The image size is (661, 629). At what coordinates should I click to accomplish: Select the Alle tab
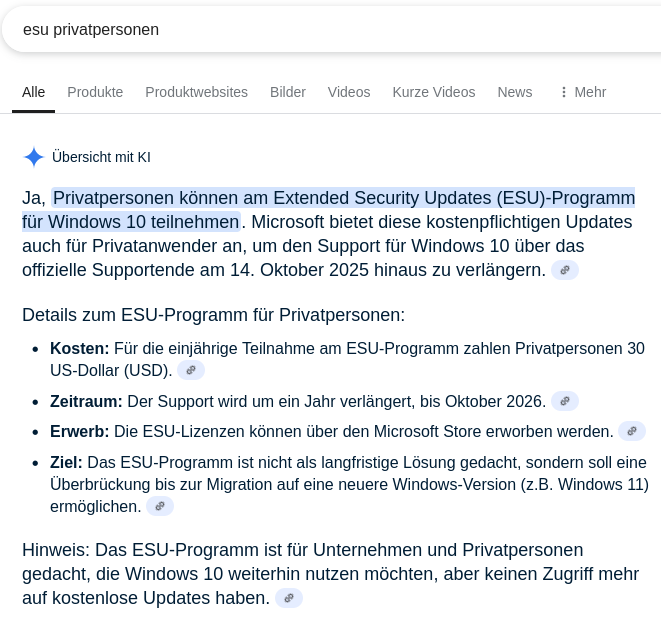click(34, 92)
